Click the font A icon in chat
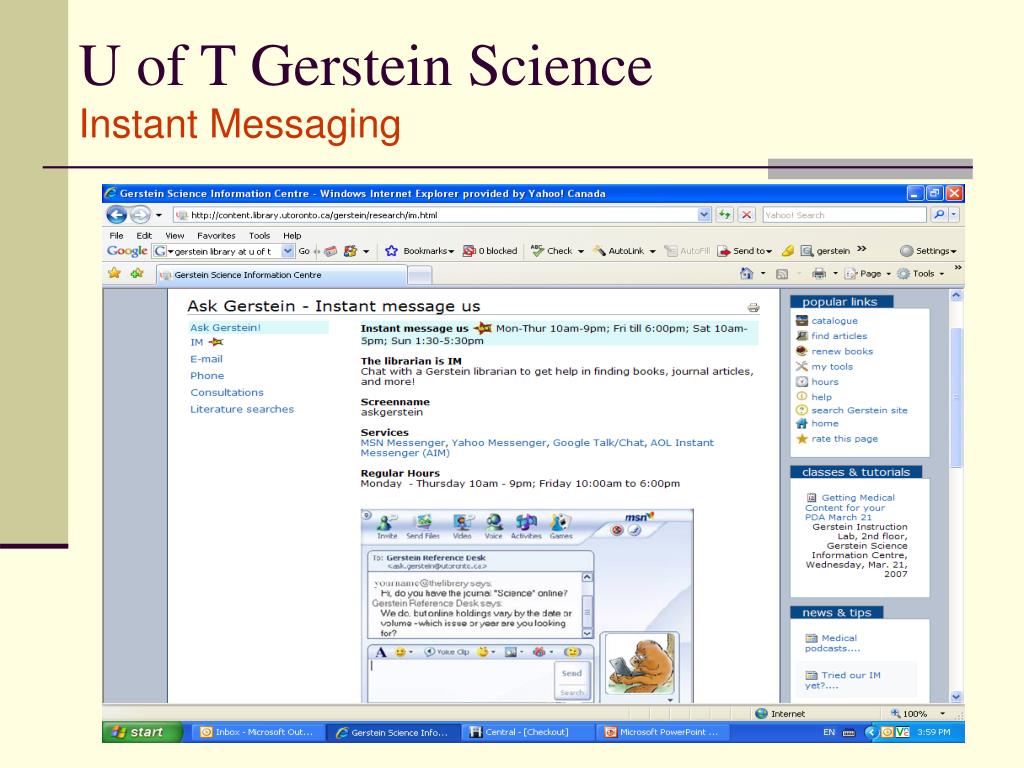 coord(381,652)
